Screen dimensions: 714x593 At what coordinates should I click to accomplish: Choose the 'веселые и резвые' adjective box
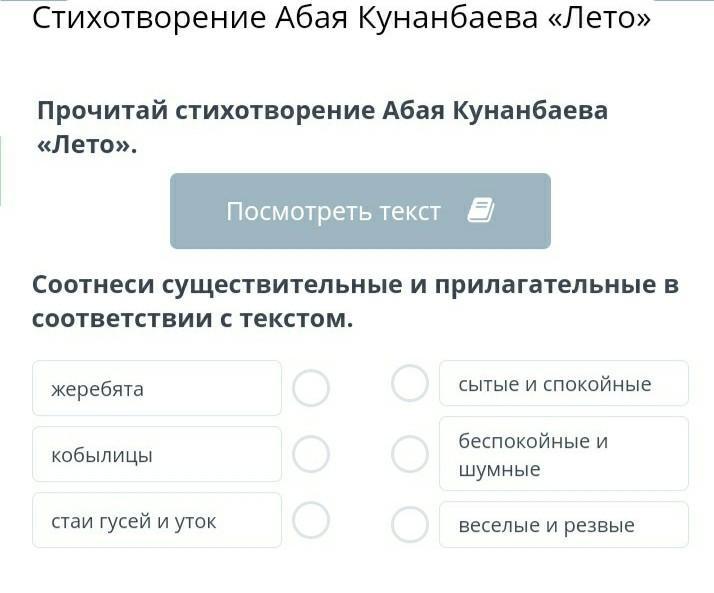tap(563, 524)
